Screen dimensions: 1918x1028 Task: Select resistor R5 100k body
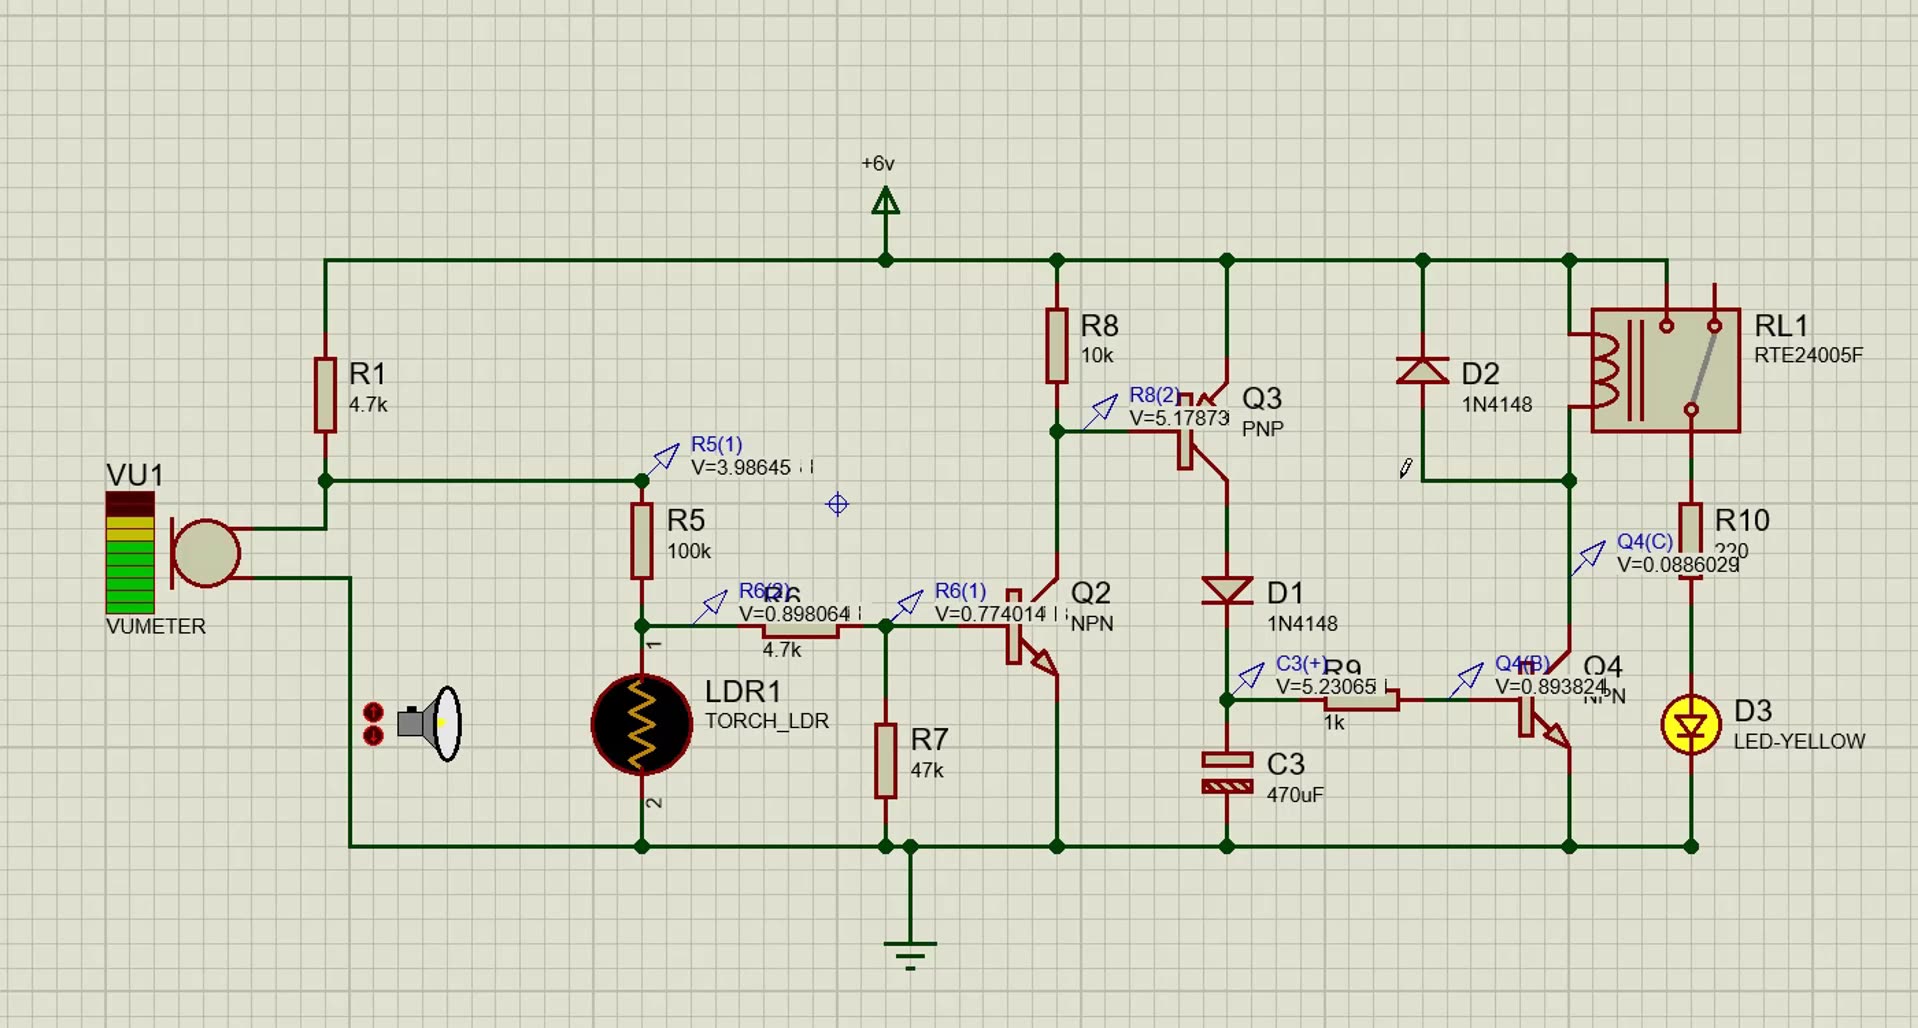tap(642, 541)
